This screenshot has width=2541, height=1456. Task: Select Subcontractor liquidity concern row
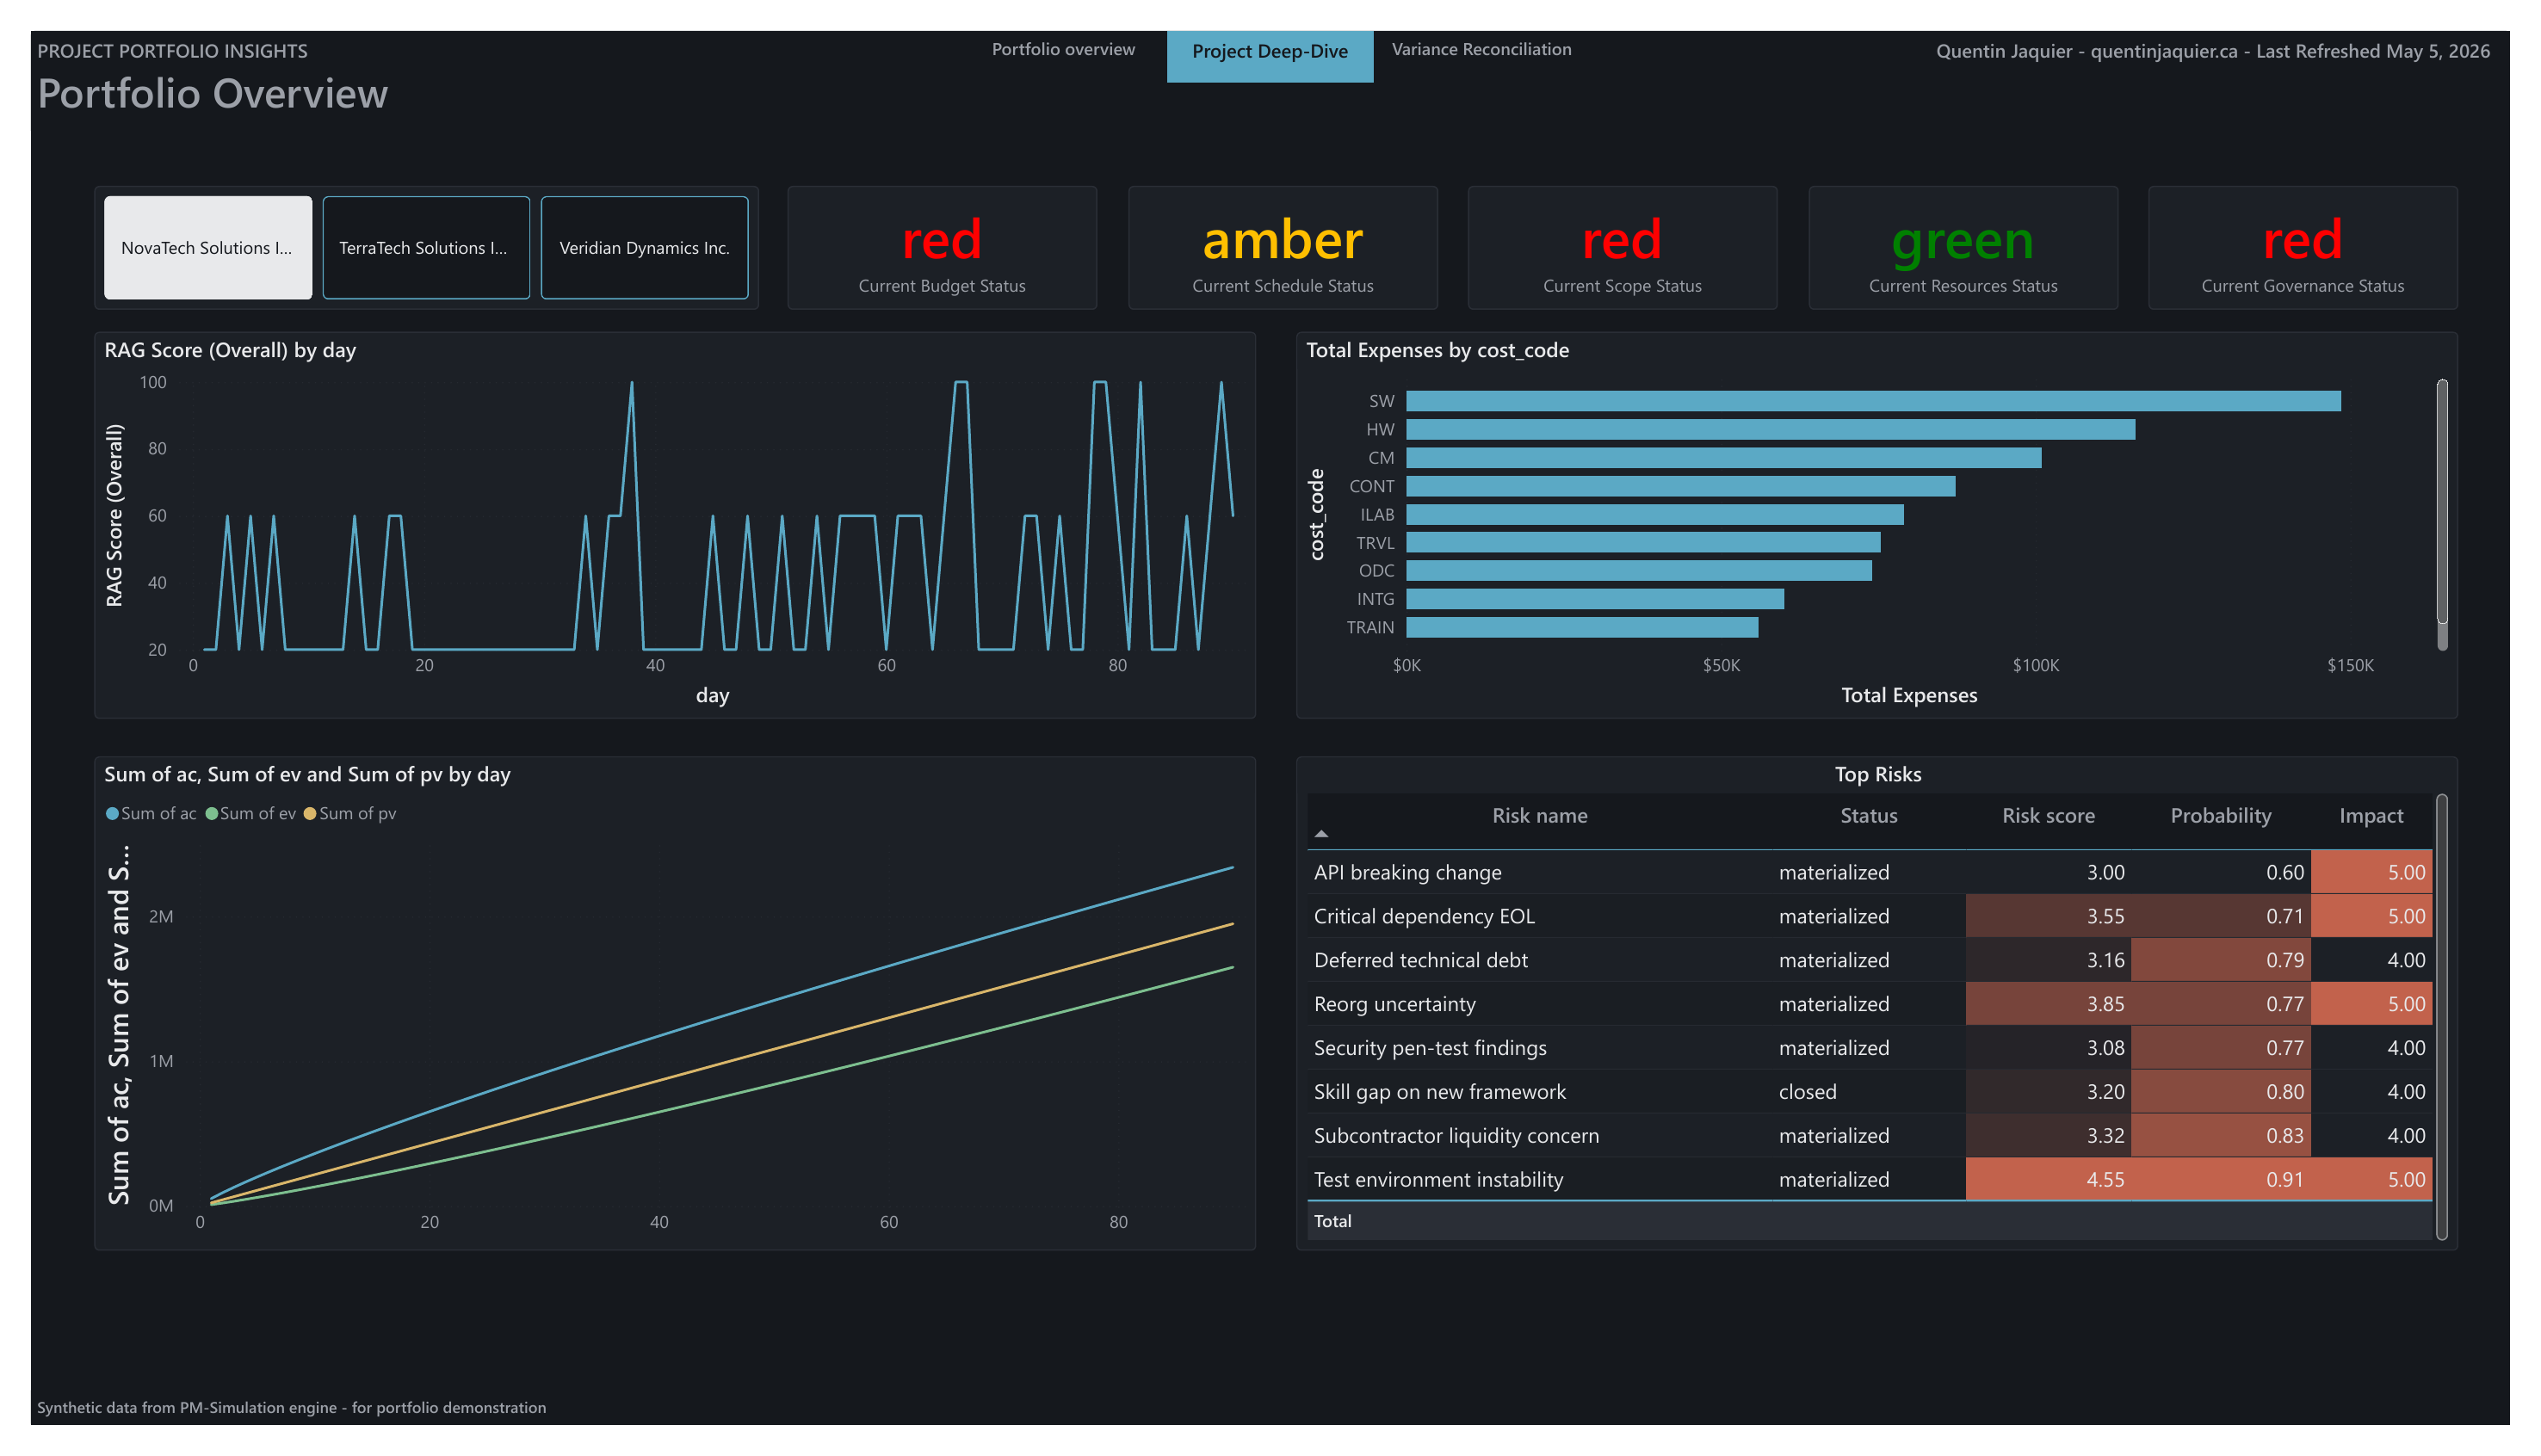(x=1868, y=1136)
